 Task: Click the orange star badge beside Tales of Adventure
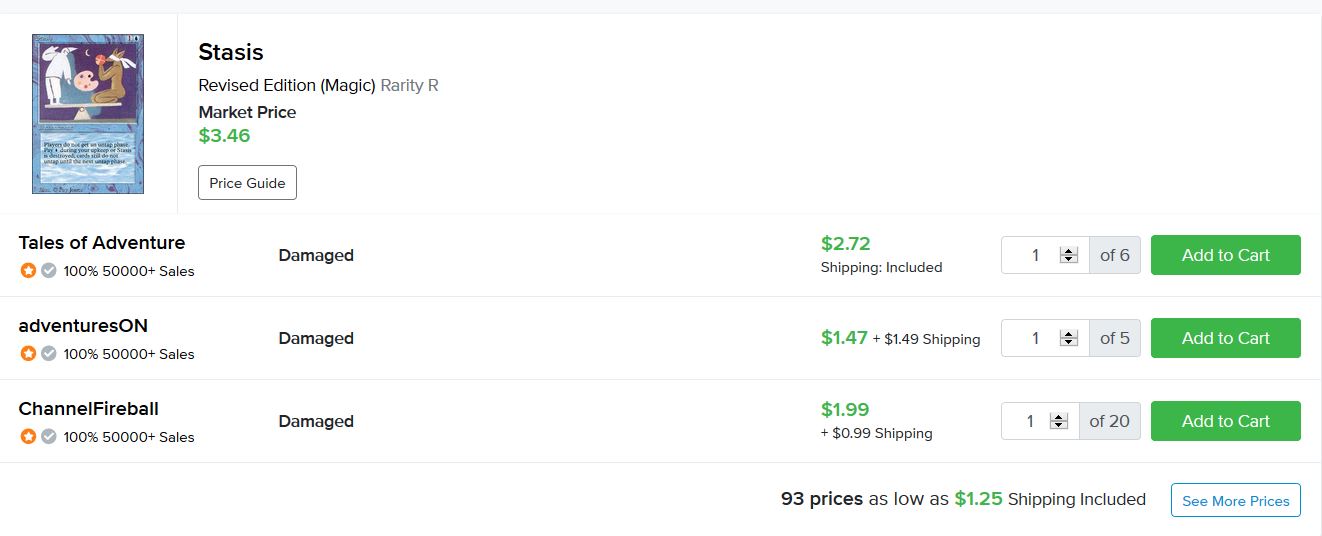28,270
